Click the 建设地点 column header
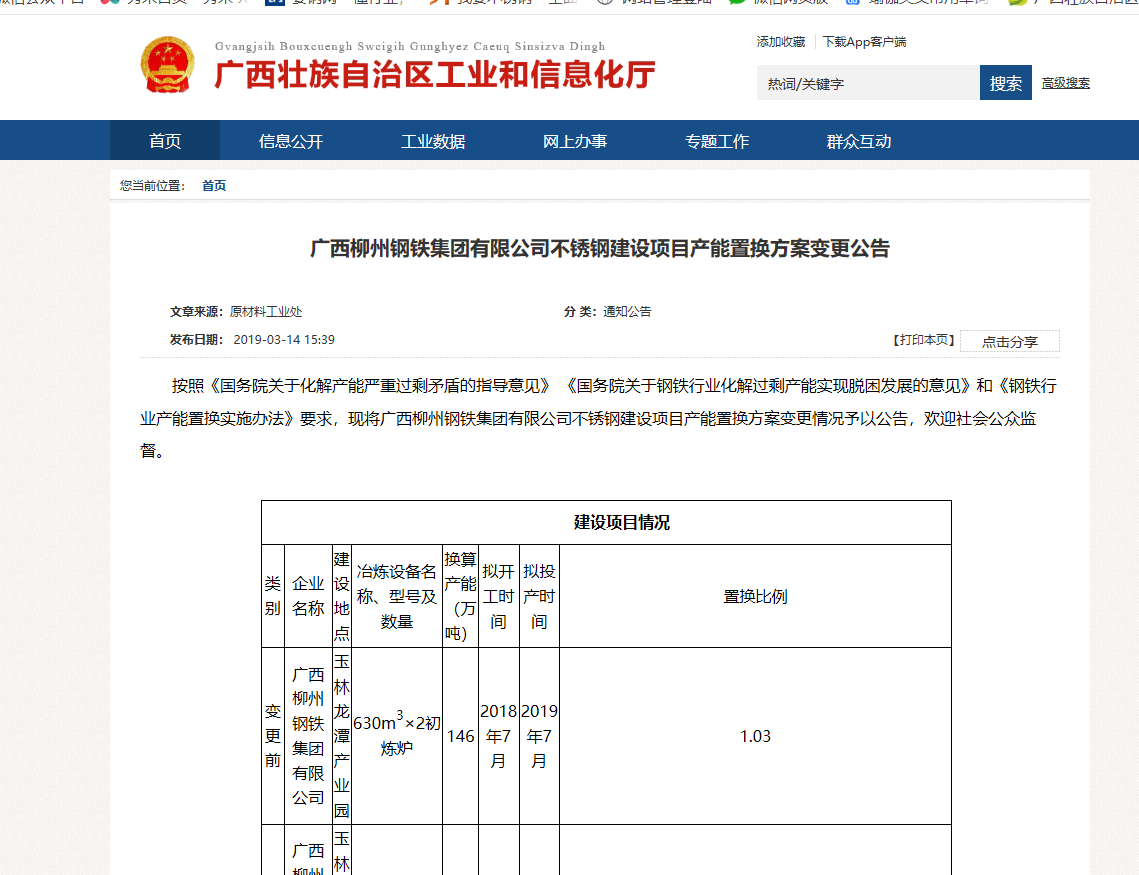Viewport: 1139px width, 875px height. (x=341, y=596)
